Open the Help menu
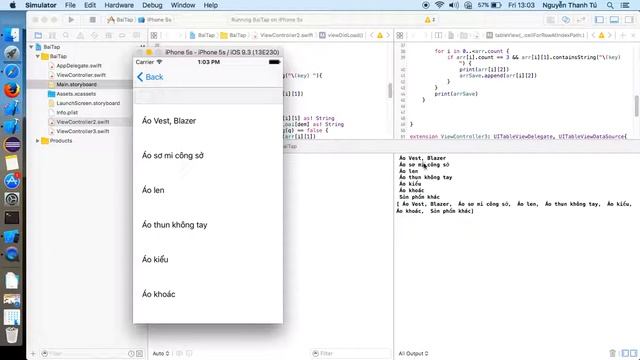This screenshot has width=640, height=360. coord(211,5)
